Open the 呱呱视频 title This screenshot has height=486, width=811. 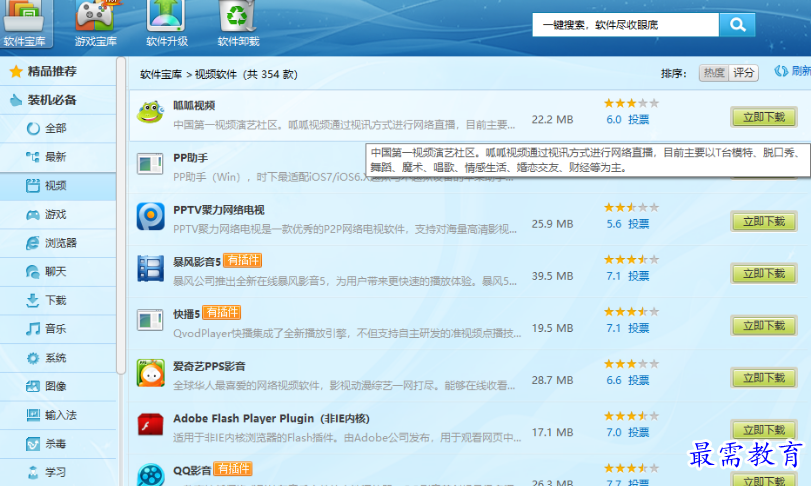click(194, 105)
